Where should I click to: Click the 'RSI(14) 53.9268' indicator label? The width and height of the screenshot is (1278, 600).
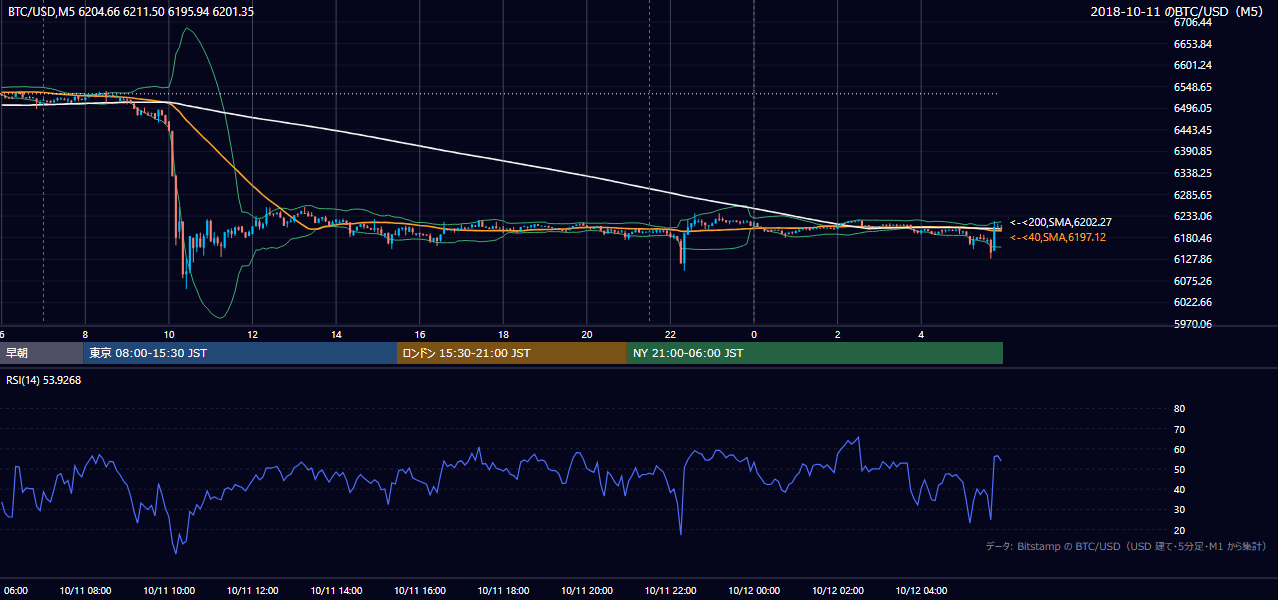coord(44,380)
